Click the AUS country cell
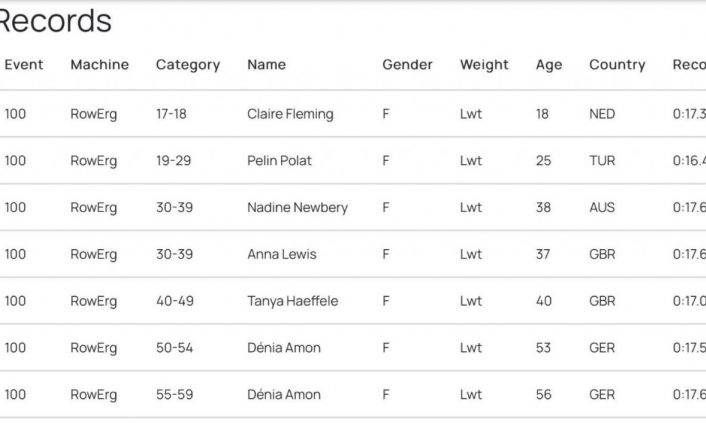Image resolution: width=706 pixels, height=431 pixels. (602, 208)
